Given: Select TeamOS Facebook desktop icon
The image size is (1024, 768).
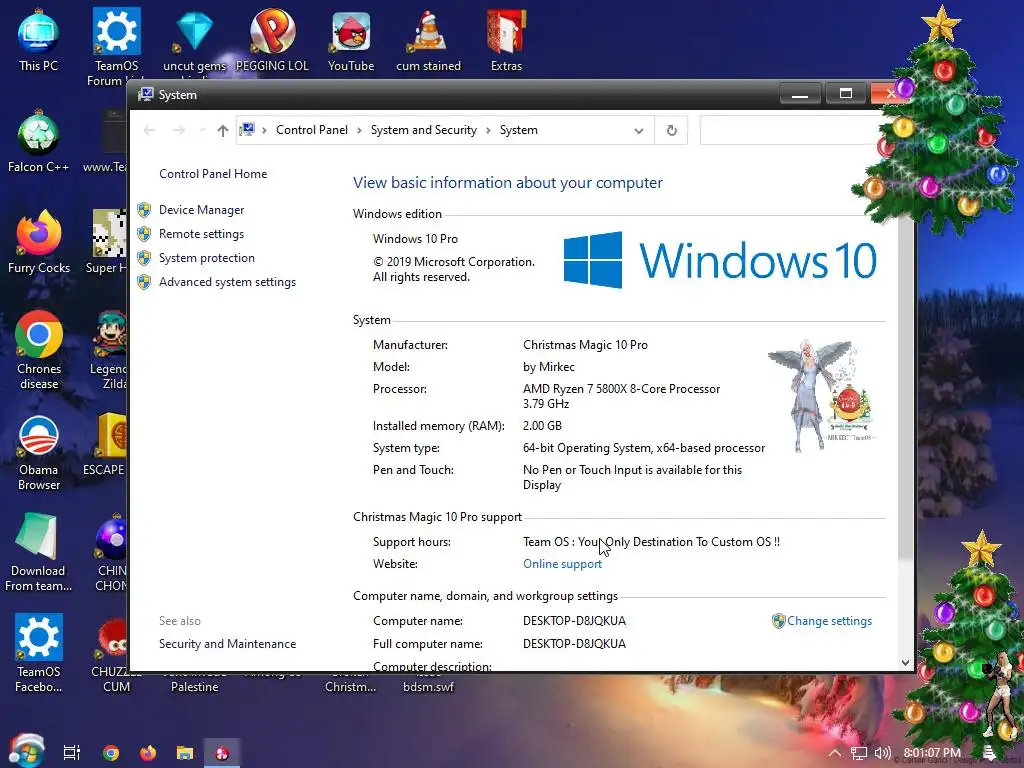Looking at the screenshot, I should [x=39, y=653].
